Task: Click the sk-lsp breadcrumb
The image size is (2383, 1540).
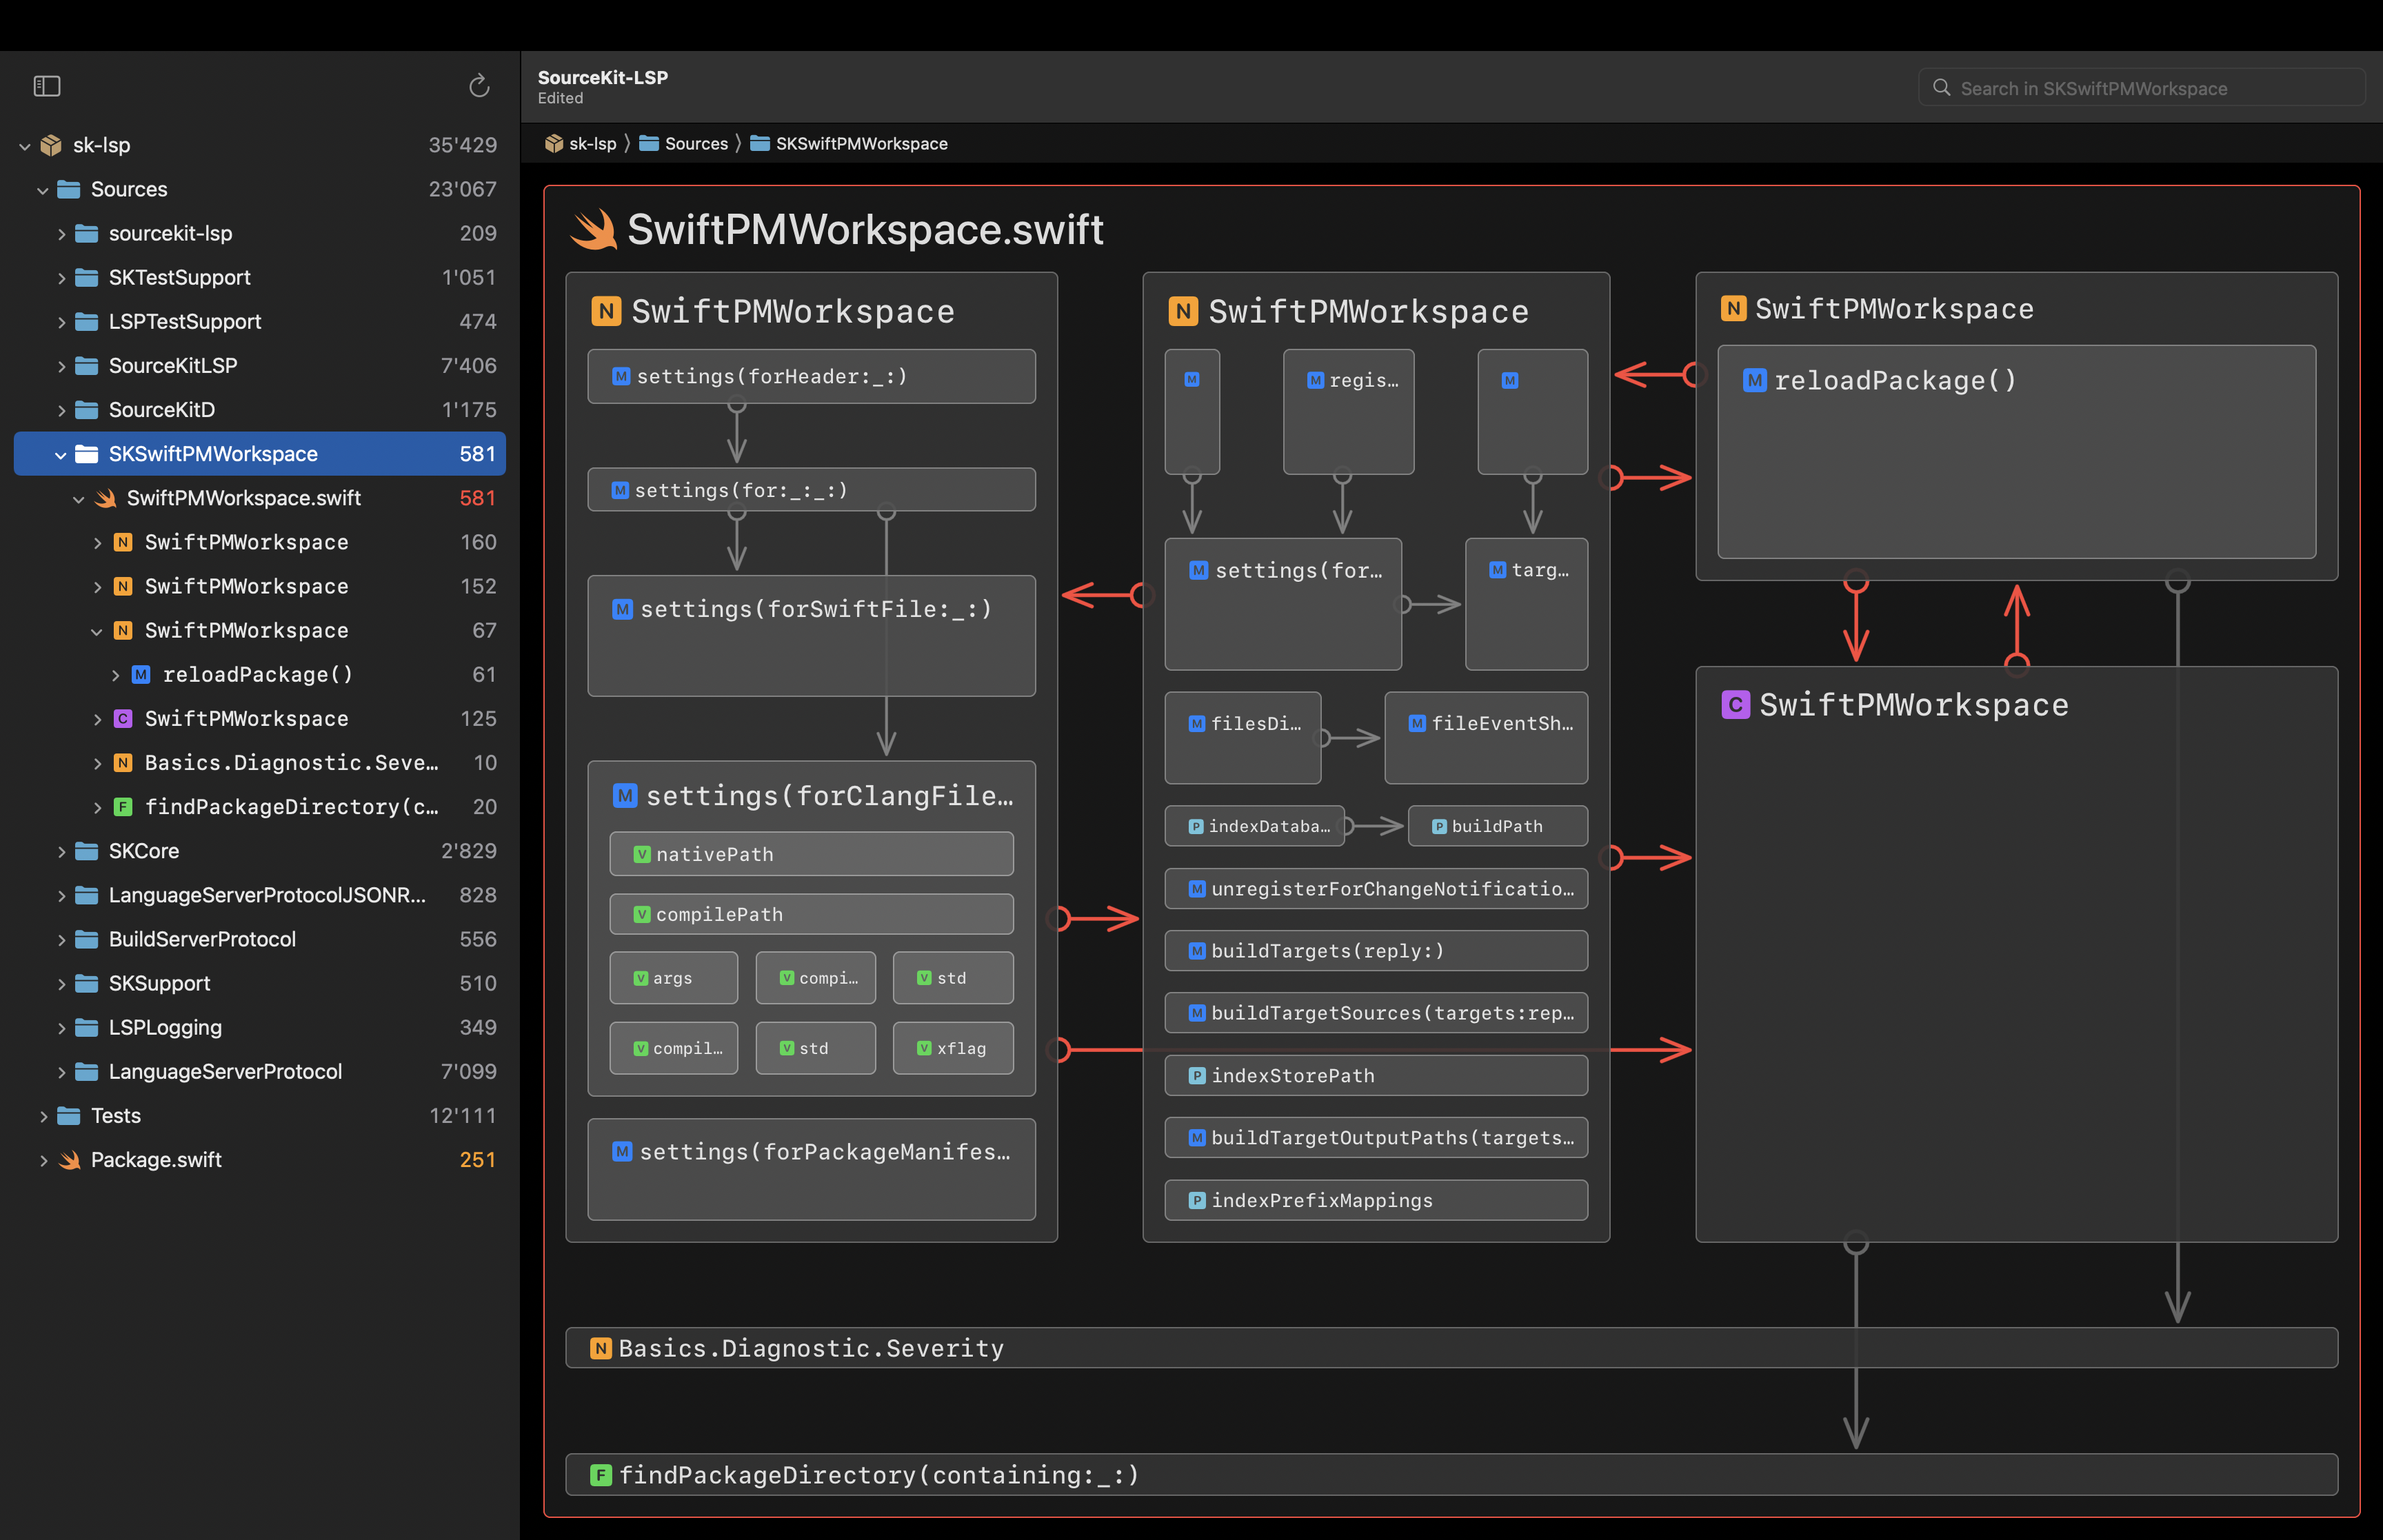Action: pos(580,144)
